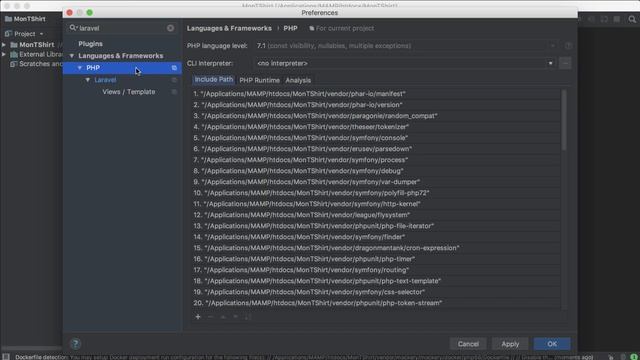Select include path phpunit/php-file-iterator
This screenshot has width=640, height=360.
[x=376, y=226]
